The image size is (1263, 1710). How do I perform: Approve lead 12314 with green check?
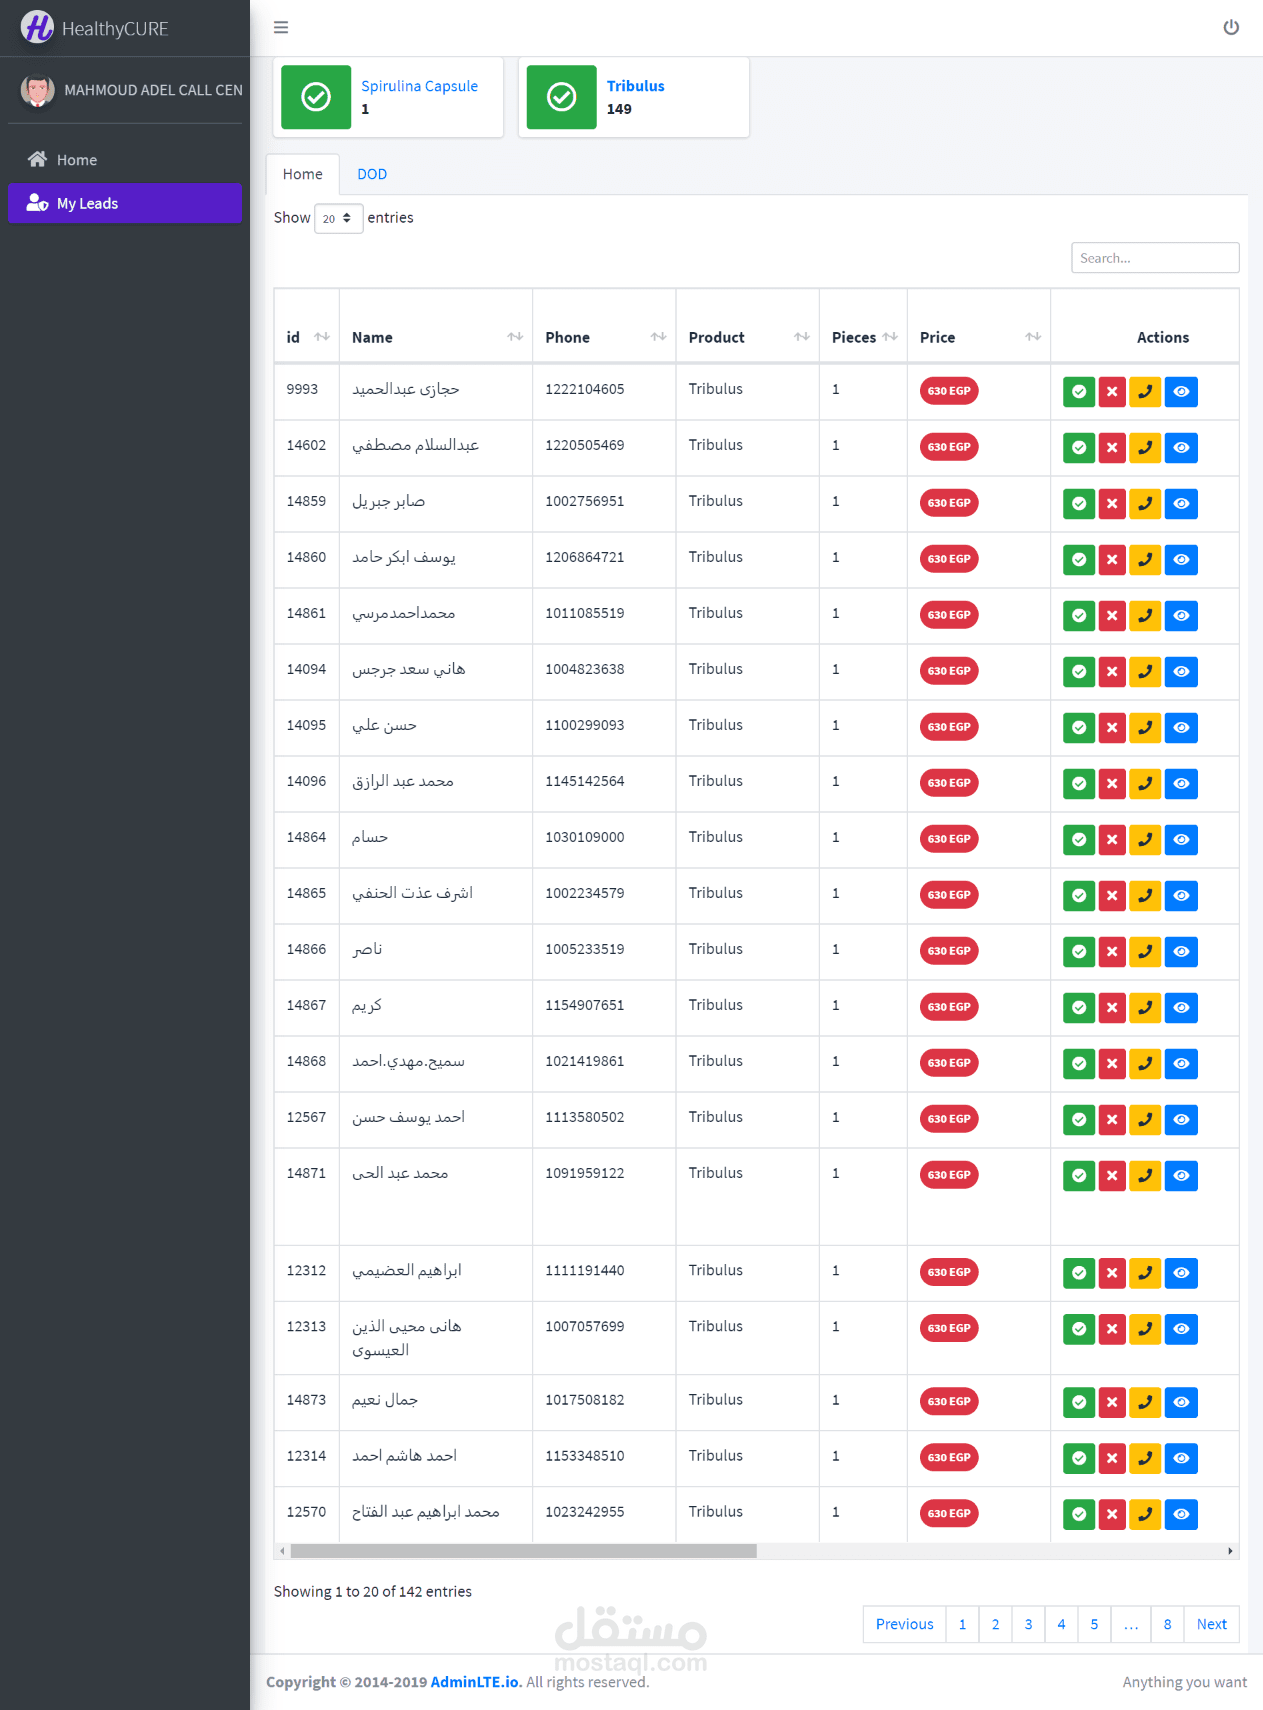pyautogui.click(x=1079, y=1458)
